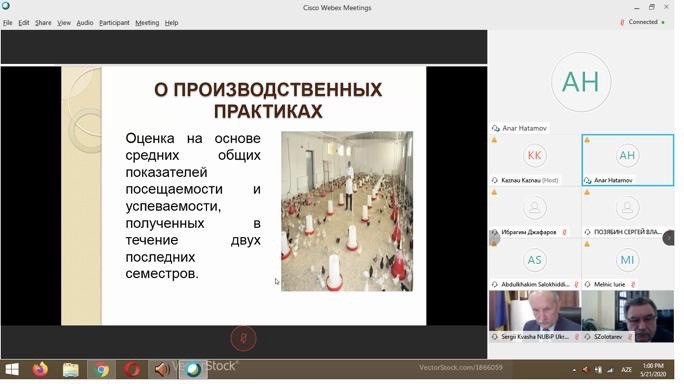Click the Webex Meetings taskbar icon
This screenshot has width=684, height=384.
click(x=193, y=370)
